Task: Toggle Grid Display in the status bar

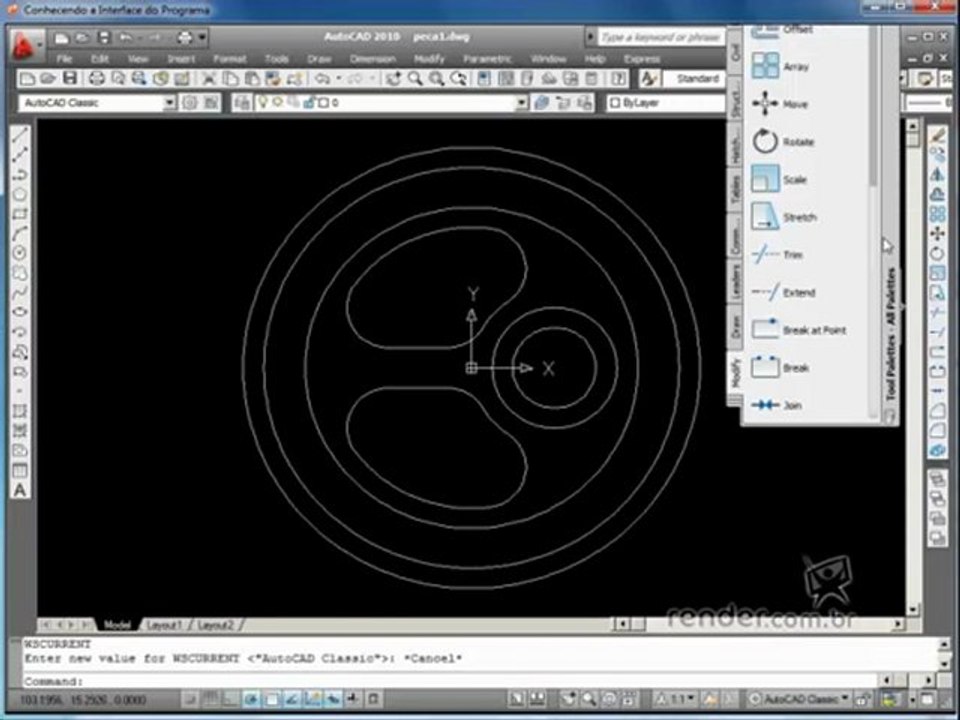Action: click(211, 699)
